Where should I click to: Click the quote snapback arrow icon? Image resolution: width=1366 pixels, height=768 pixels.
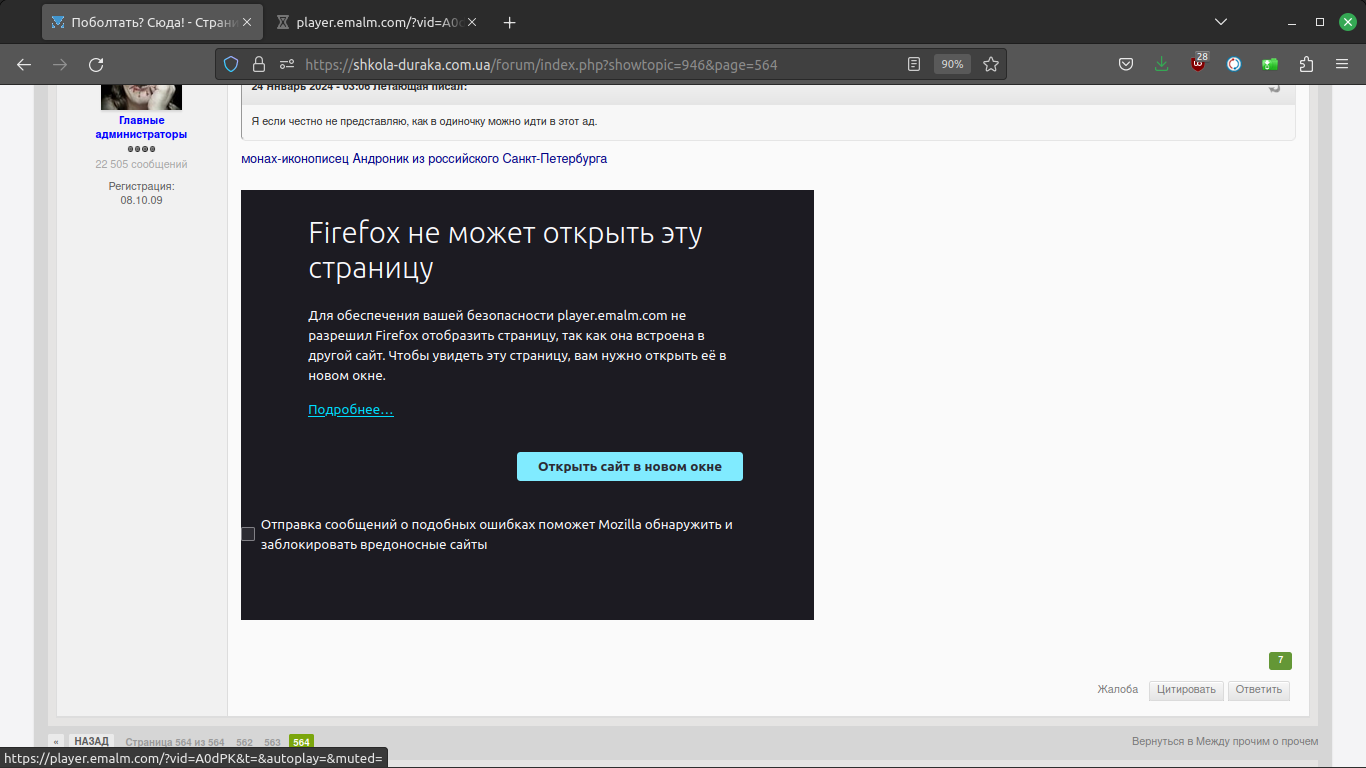click(x=1275, y=87)
